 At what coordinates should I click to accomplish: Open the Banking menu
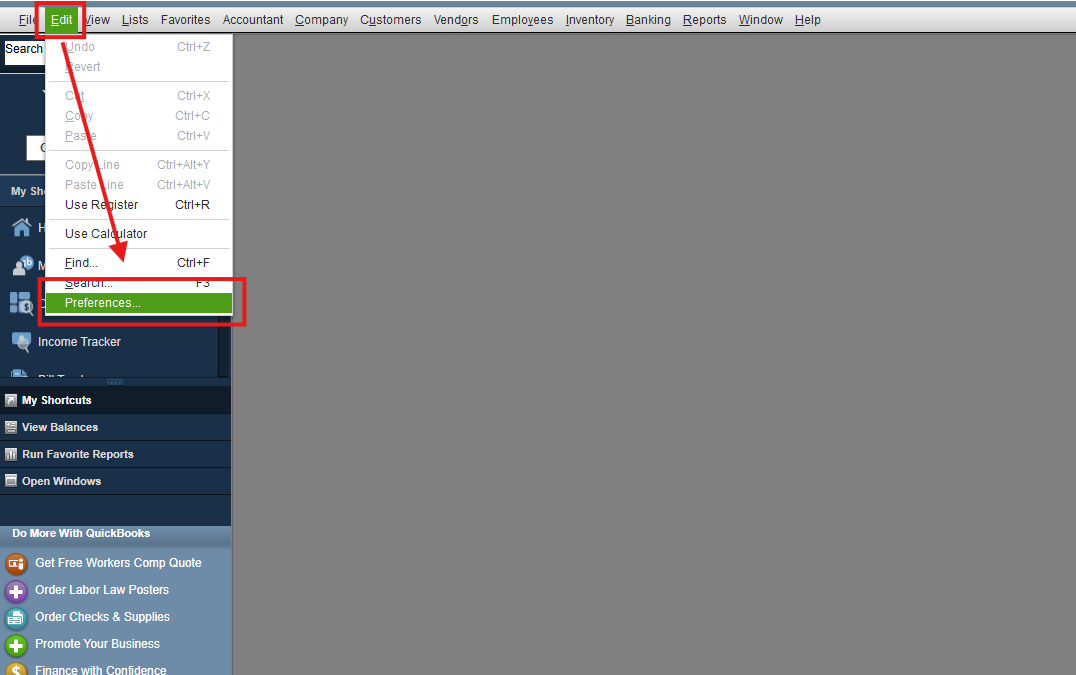pos(648,20)
